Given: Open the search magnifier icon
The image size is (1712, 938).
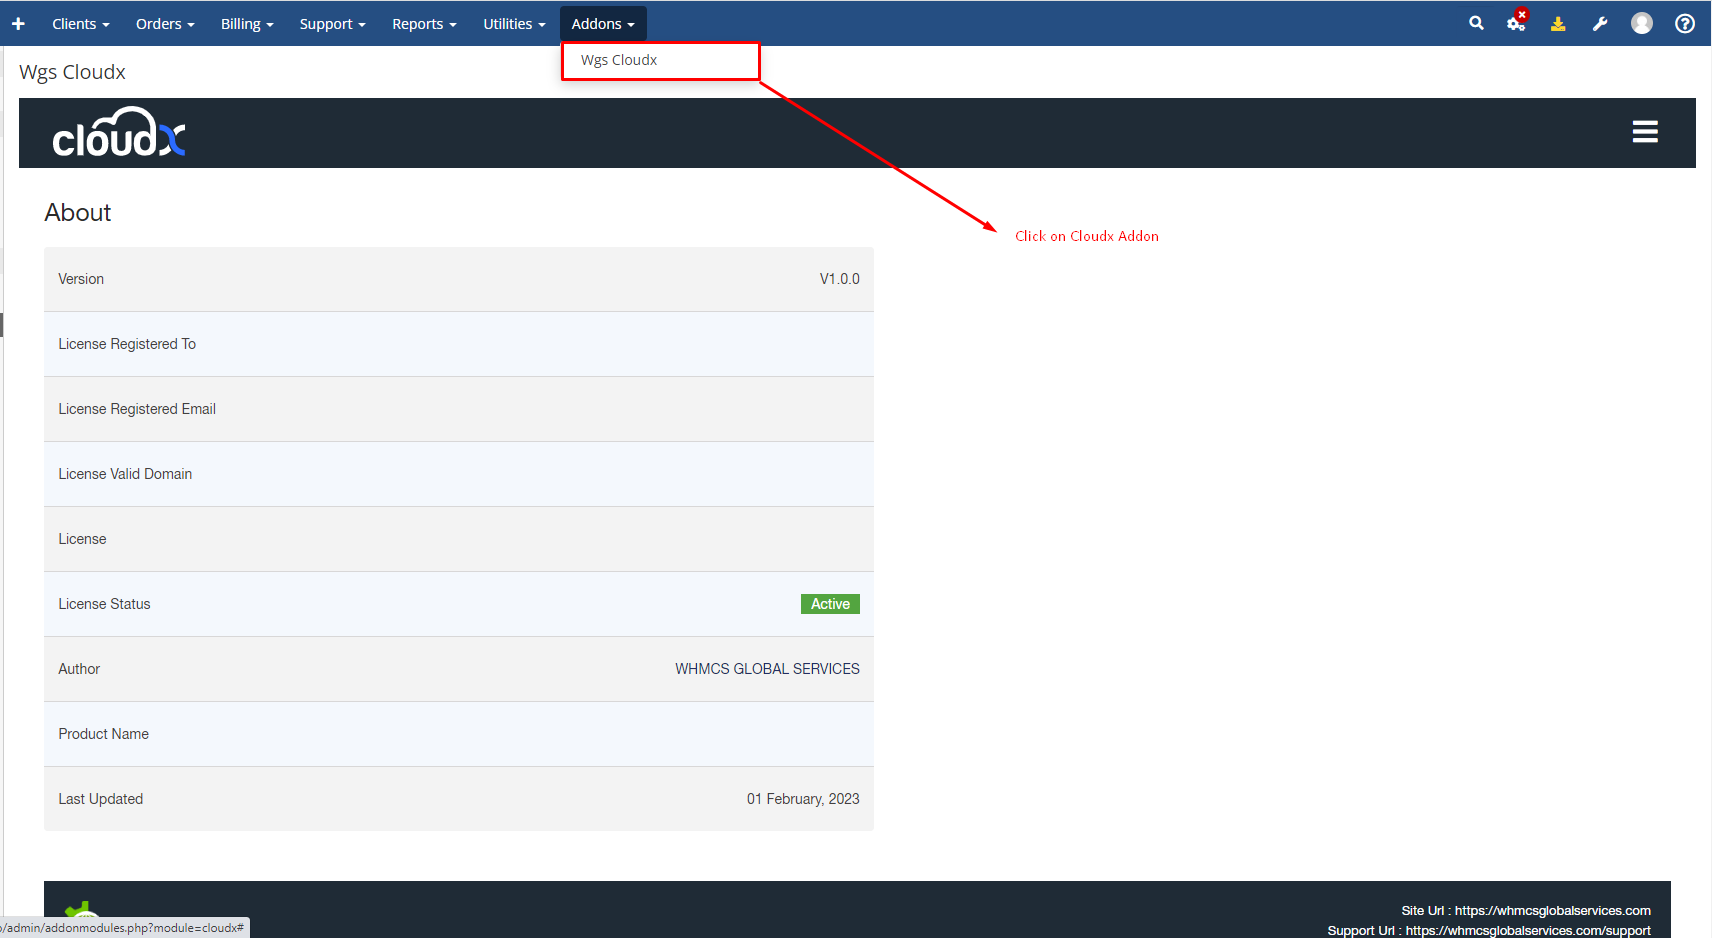Looking at the screenshot, I should (x=1476, y=23).
